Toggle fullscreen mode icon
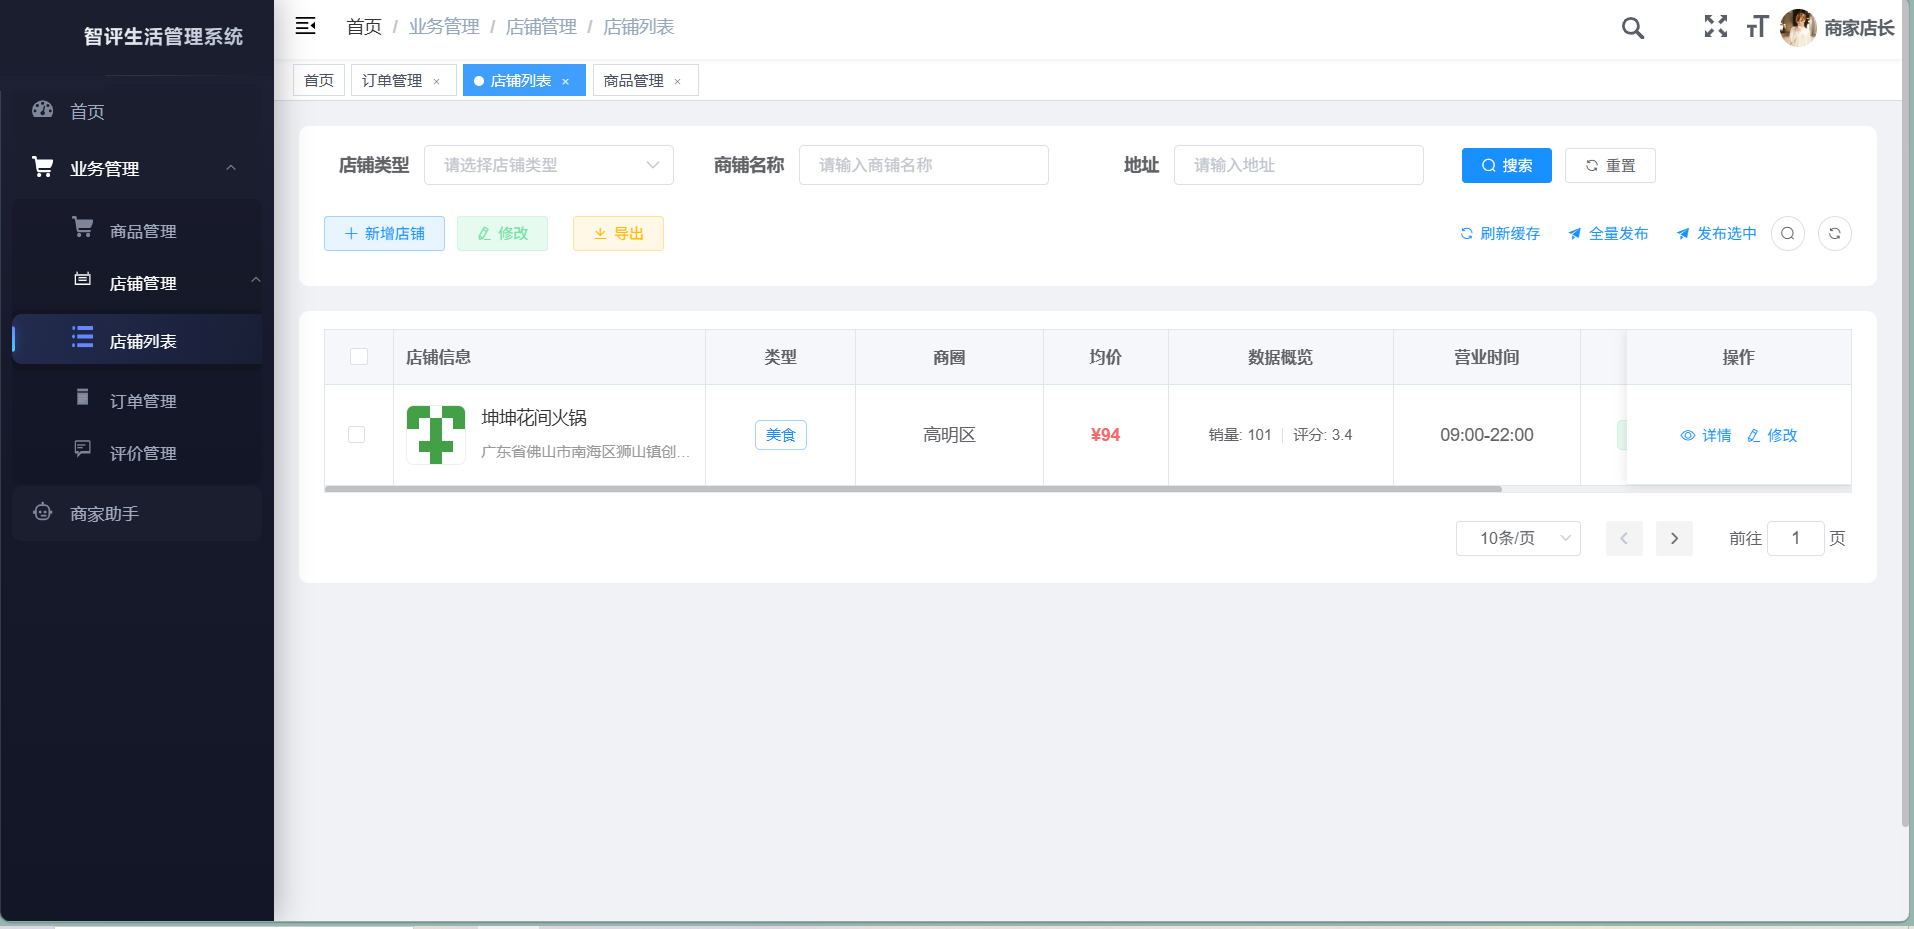The width and height of the screenshot is (1914, 929). coord(1715,27)
